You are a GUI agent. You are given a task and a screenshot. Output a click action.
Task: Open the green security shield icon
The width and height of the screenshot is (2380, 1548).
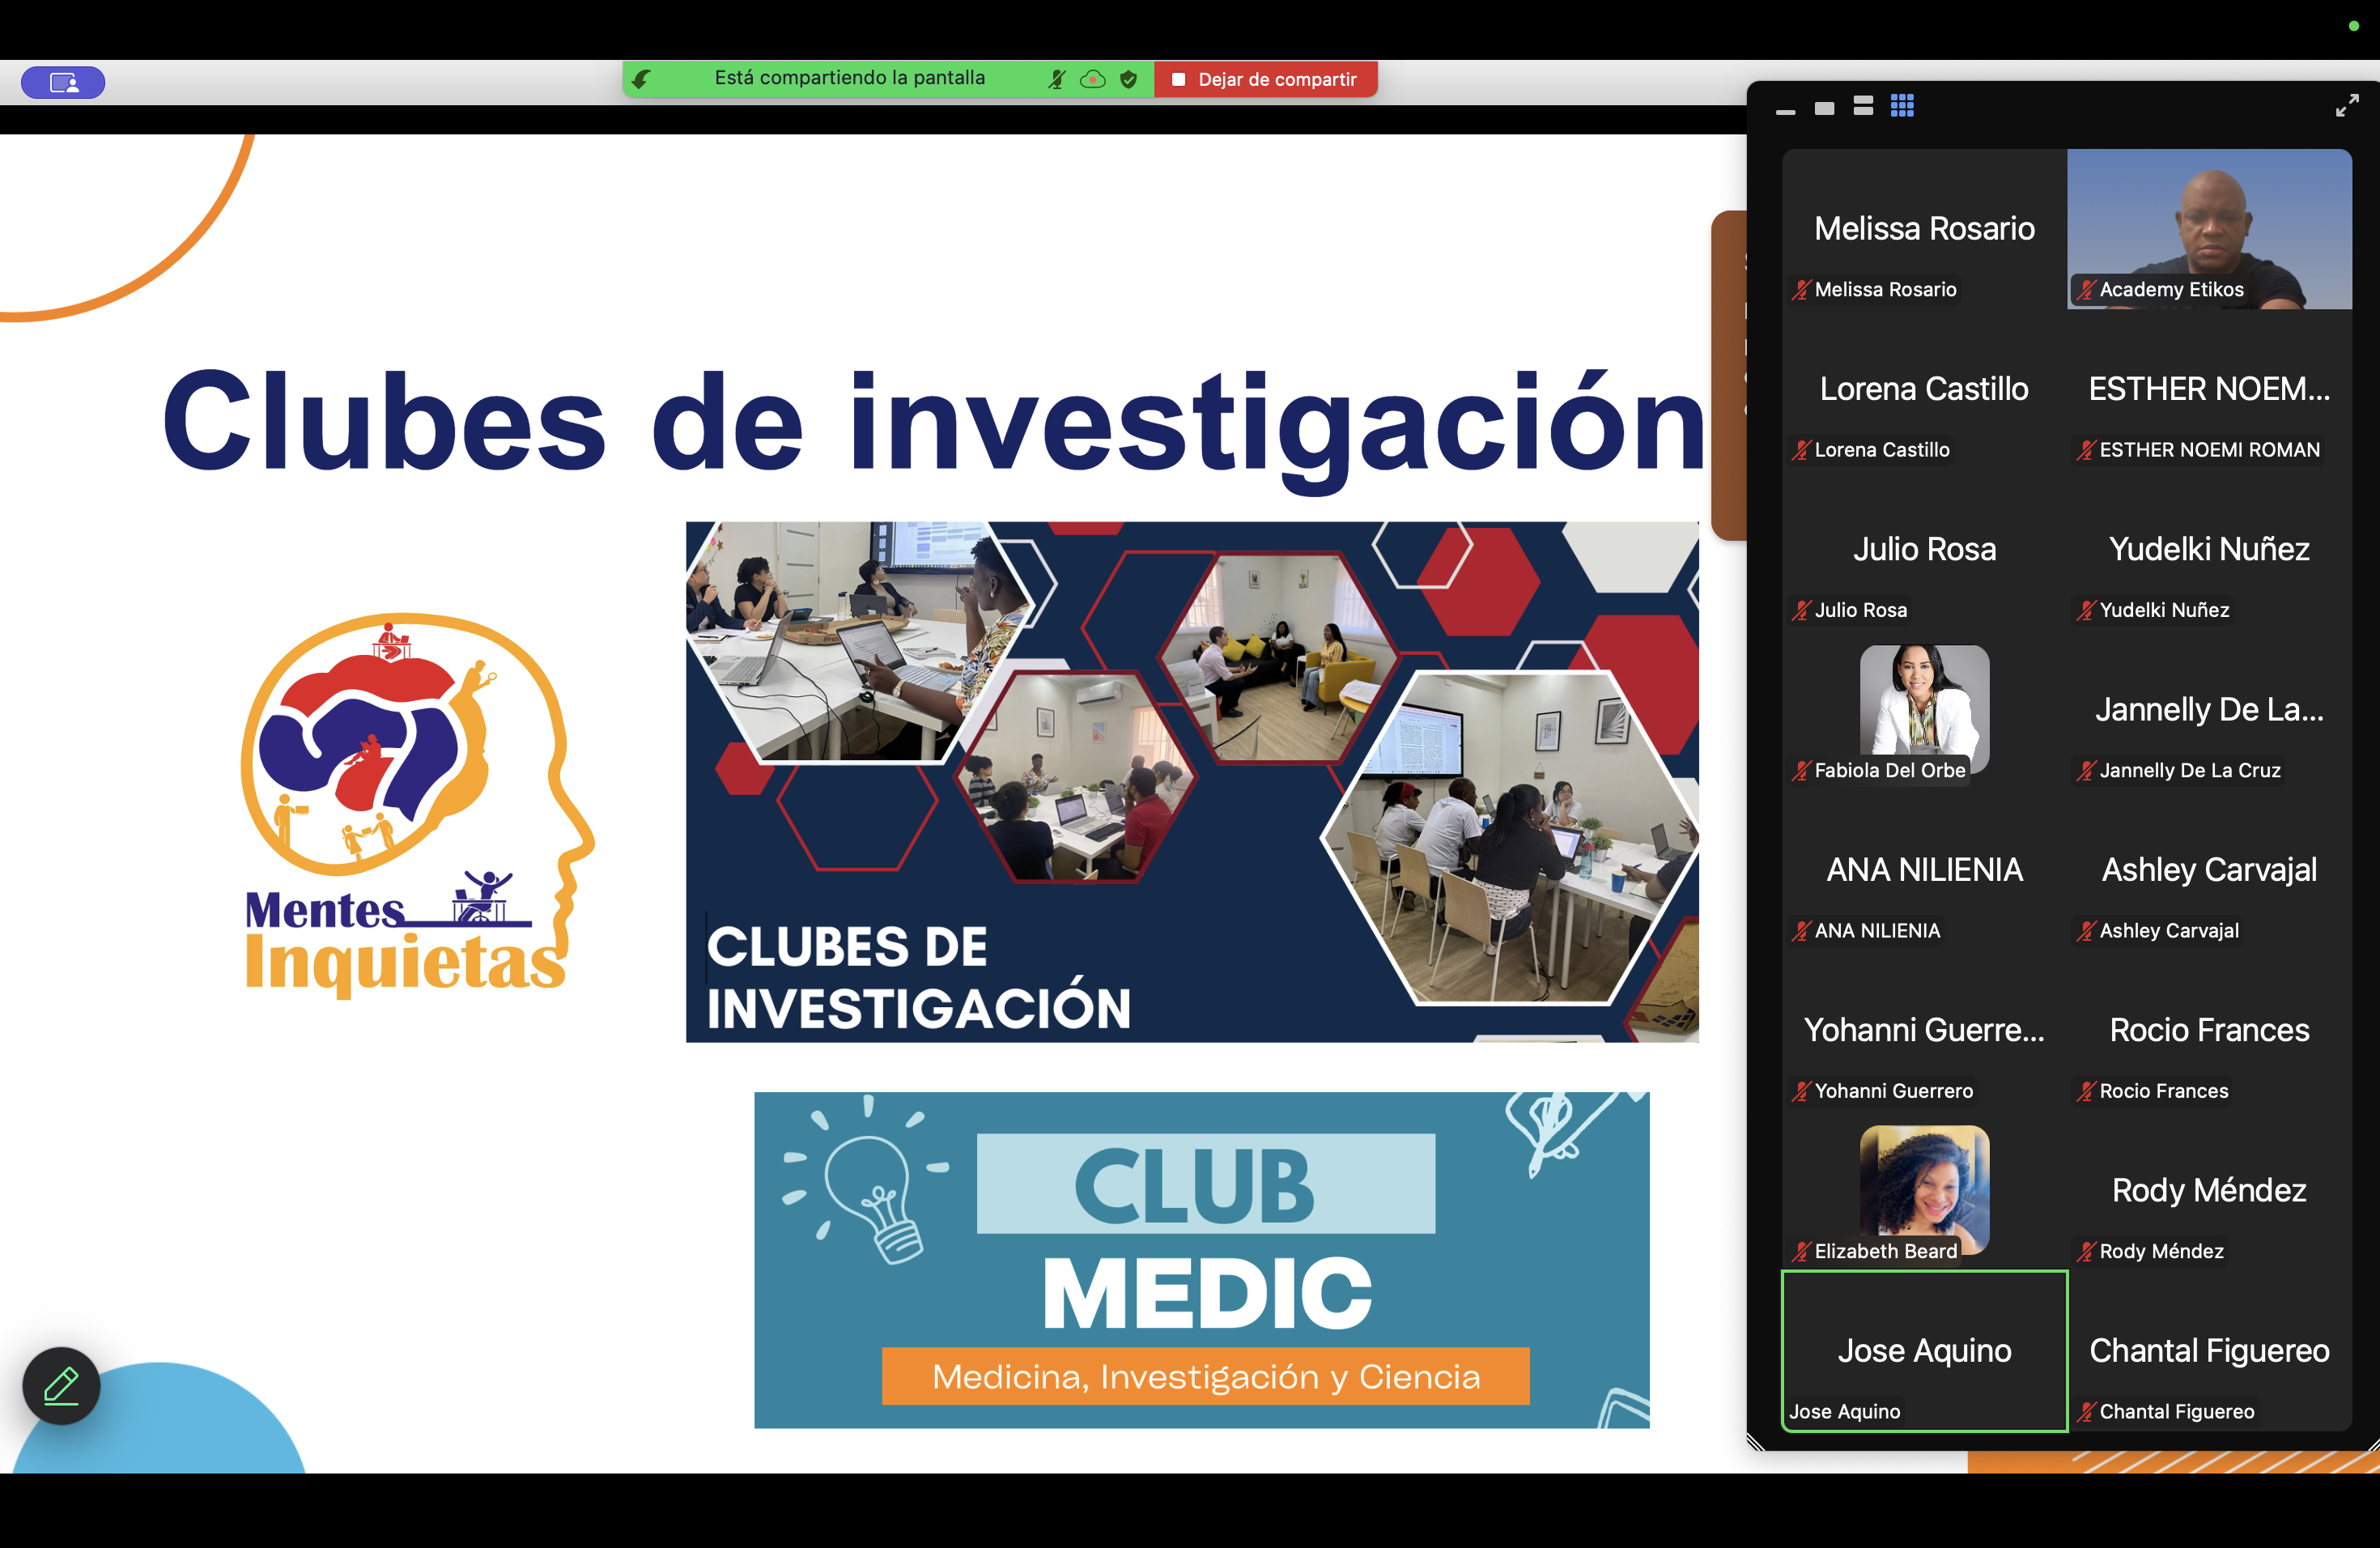click(1129, 79)
